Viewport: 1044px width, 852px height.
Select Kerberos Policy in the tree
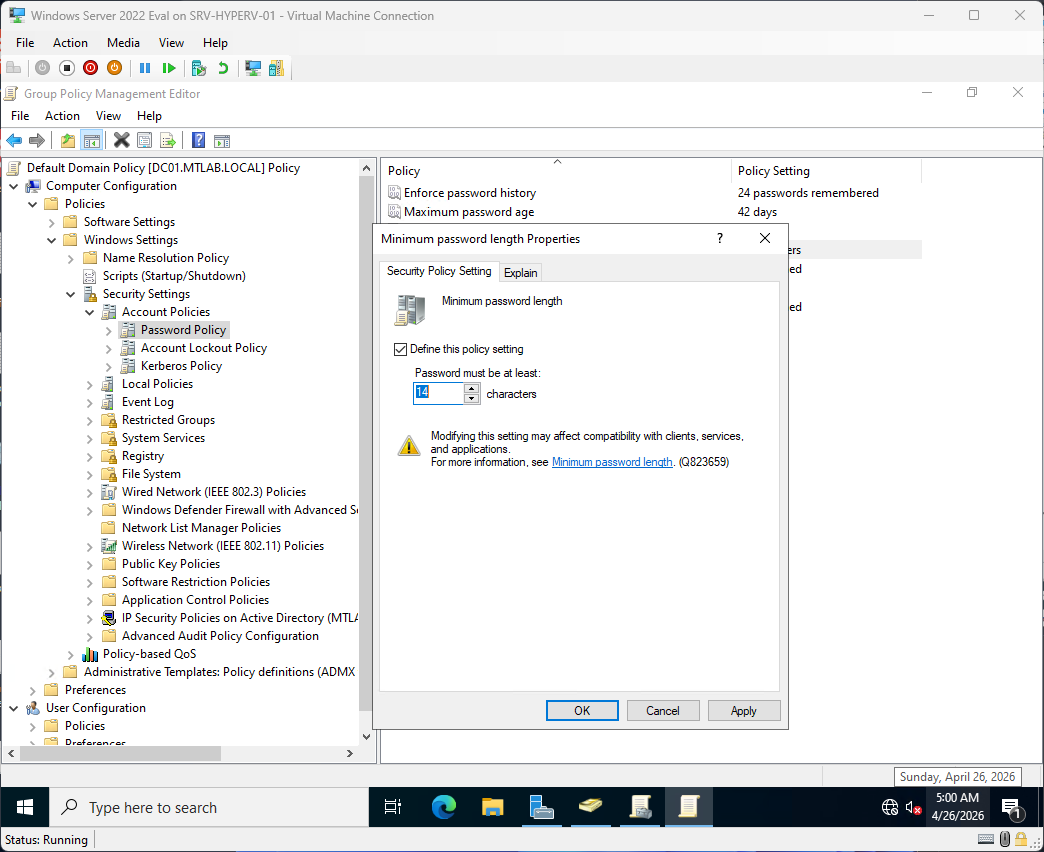(181, 366)
